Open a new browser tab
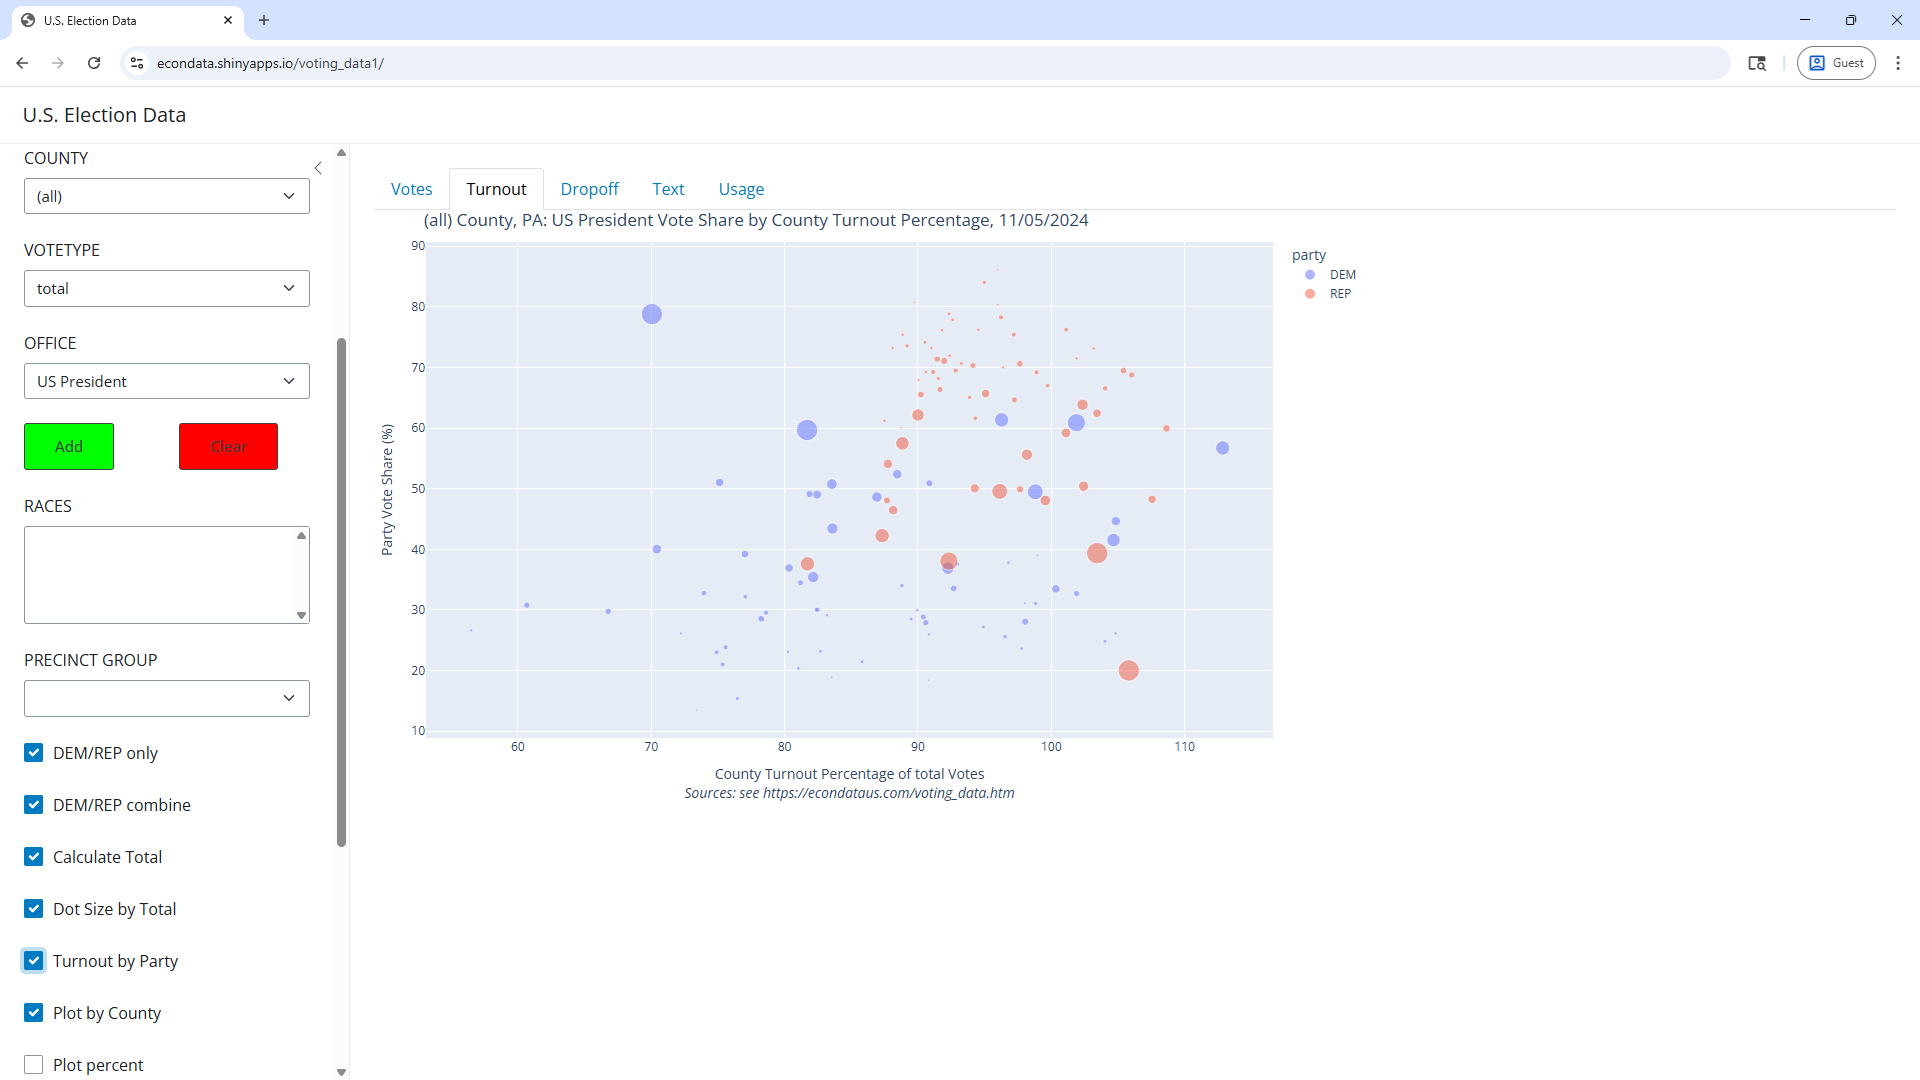The height and width of the screenshot is (1080, 1920). [x=264, y=20]
